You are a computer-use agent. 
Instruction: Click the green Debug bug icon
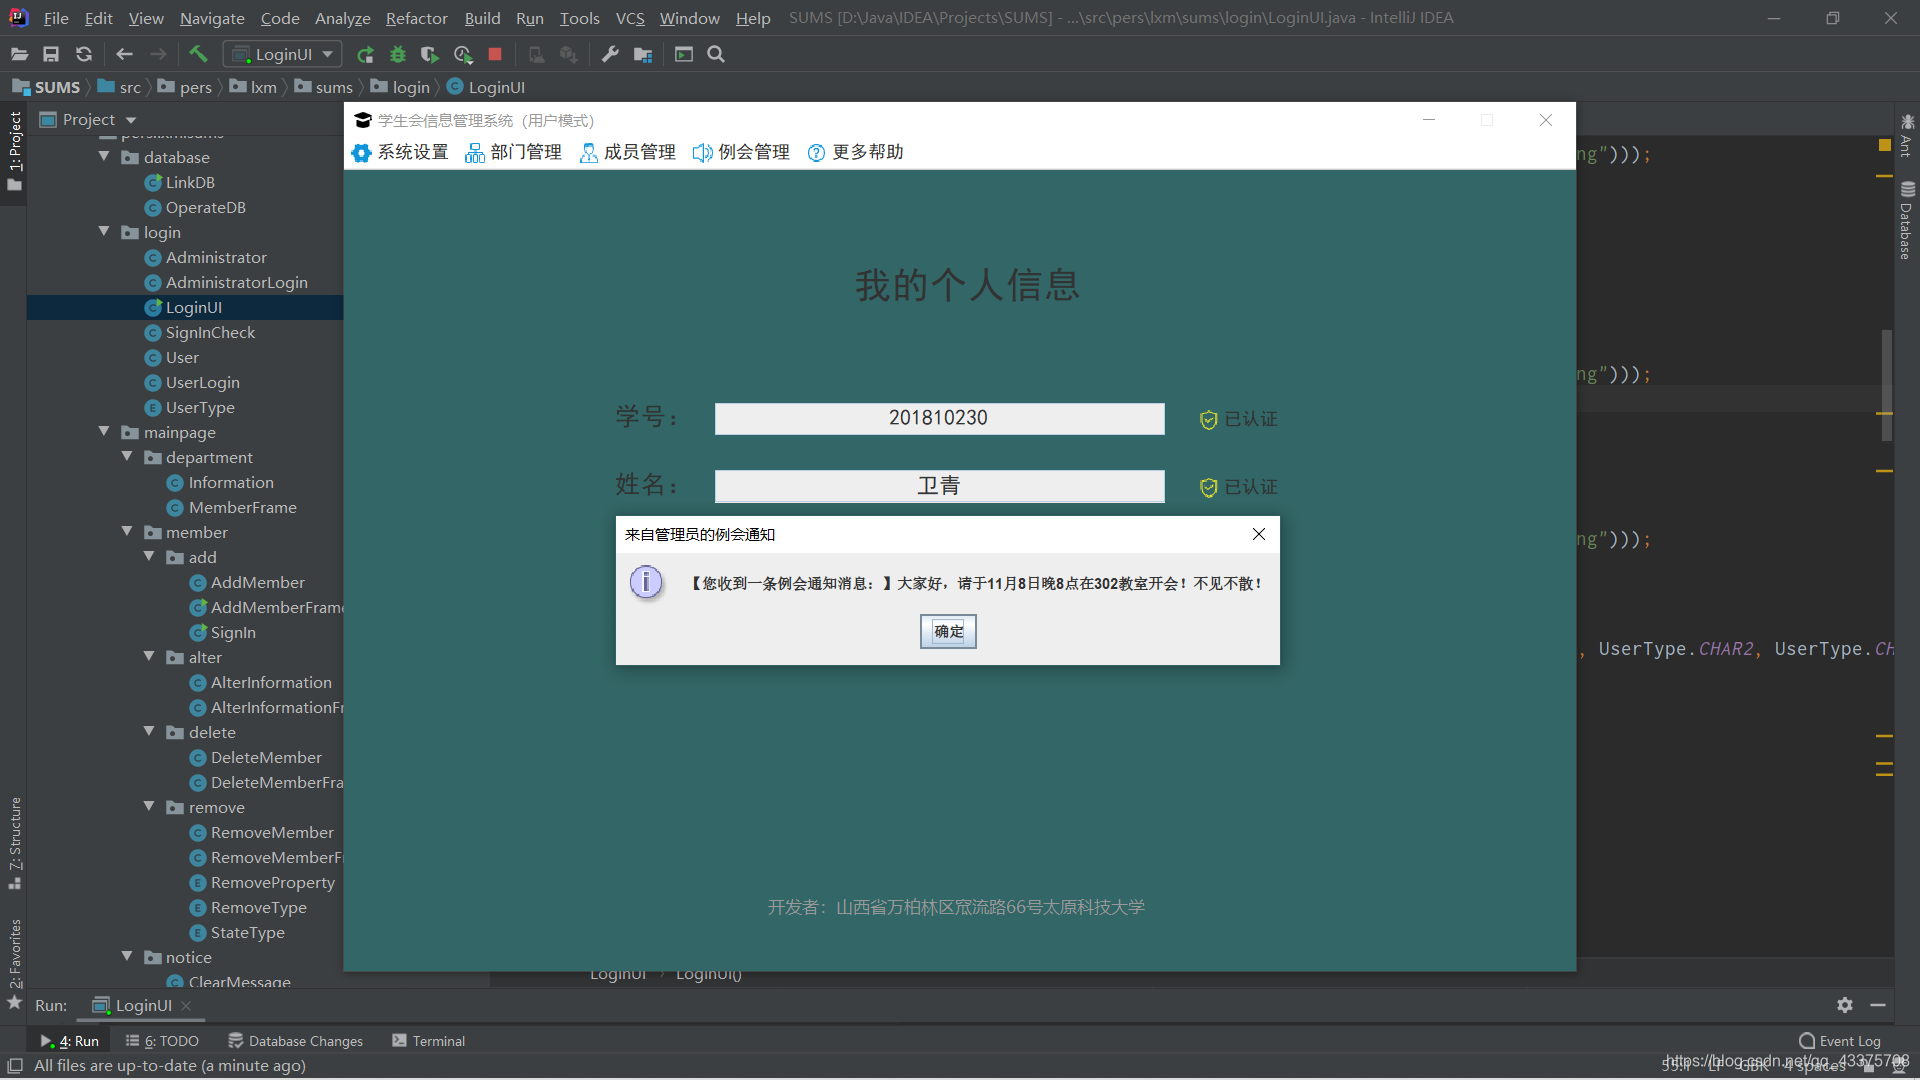coord(398,54)
